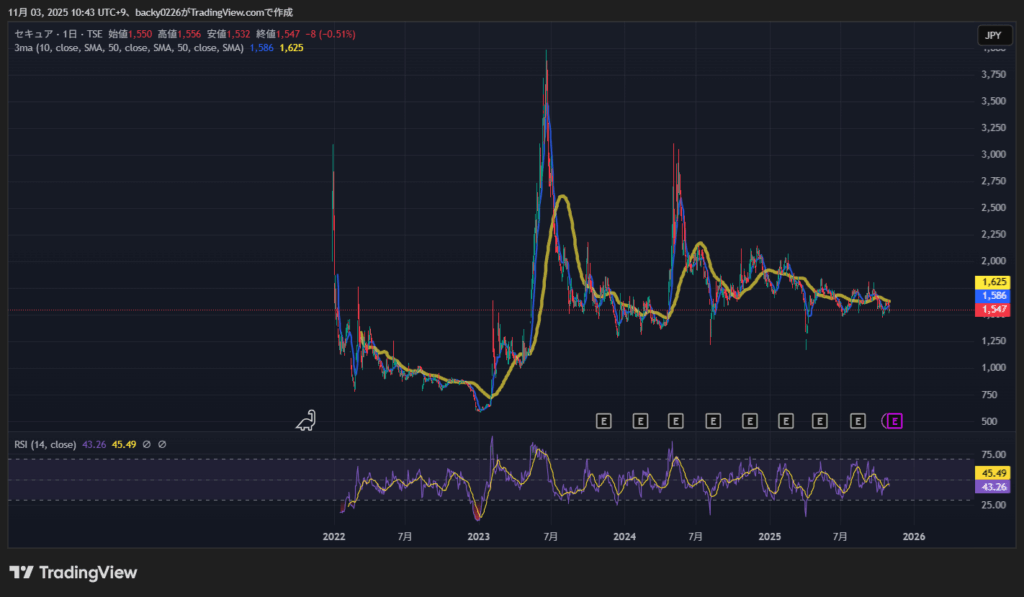1024x597 pixels.
Task: Click the dinosaur icon on the chart
Action: click(x=307, y=421)
